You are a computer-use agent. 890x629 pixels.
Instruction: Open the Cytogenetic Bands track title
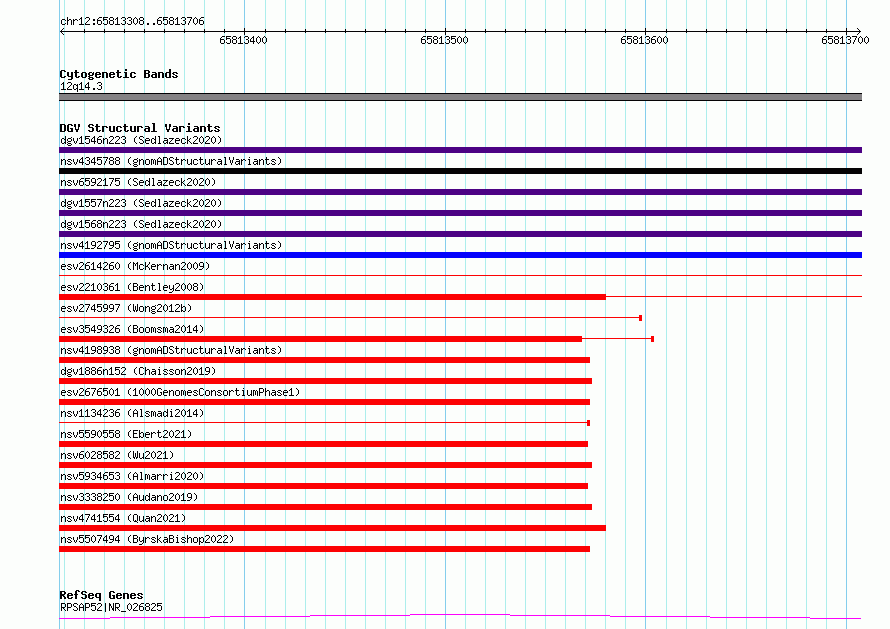pos(119,74)
